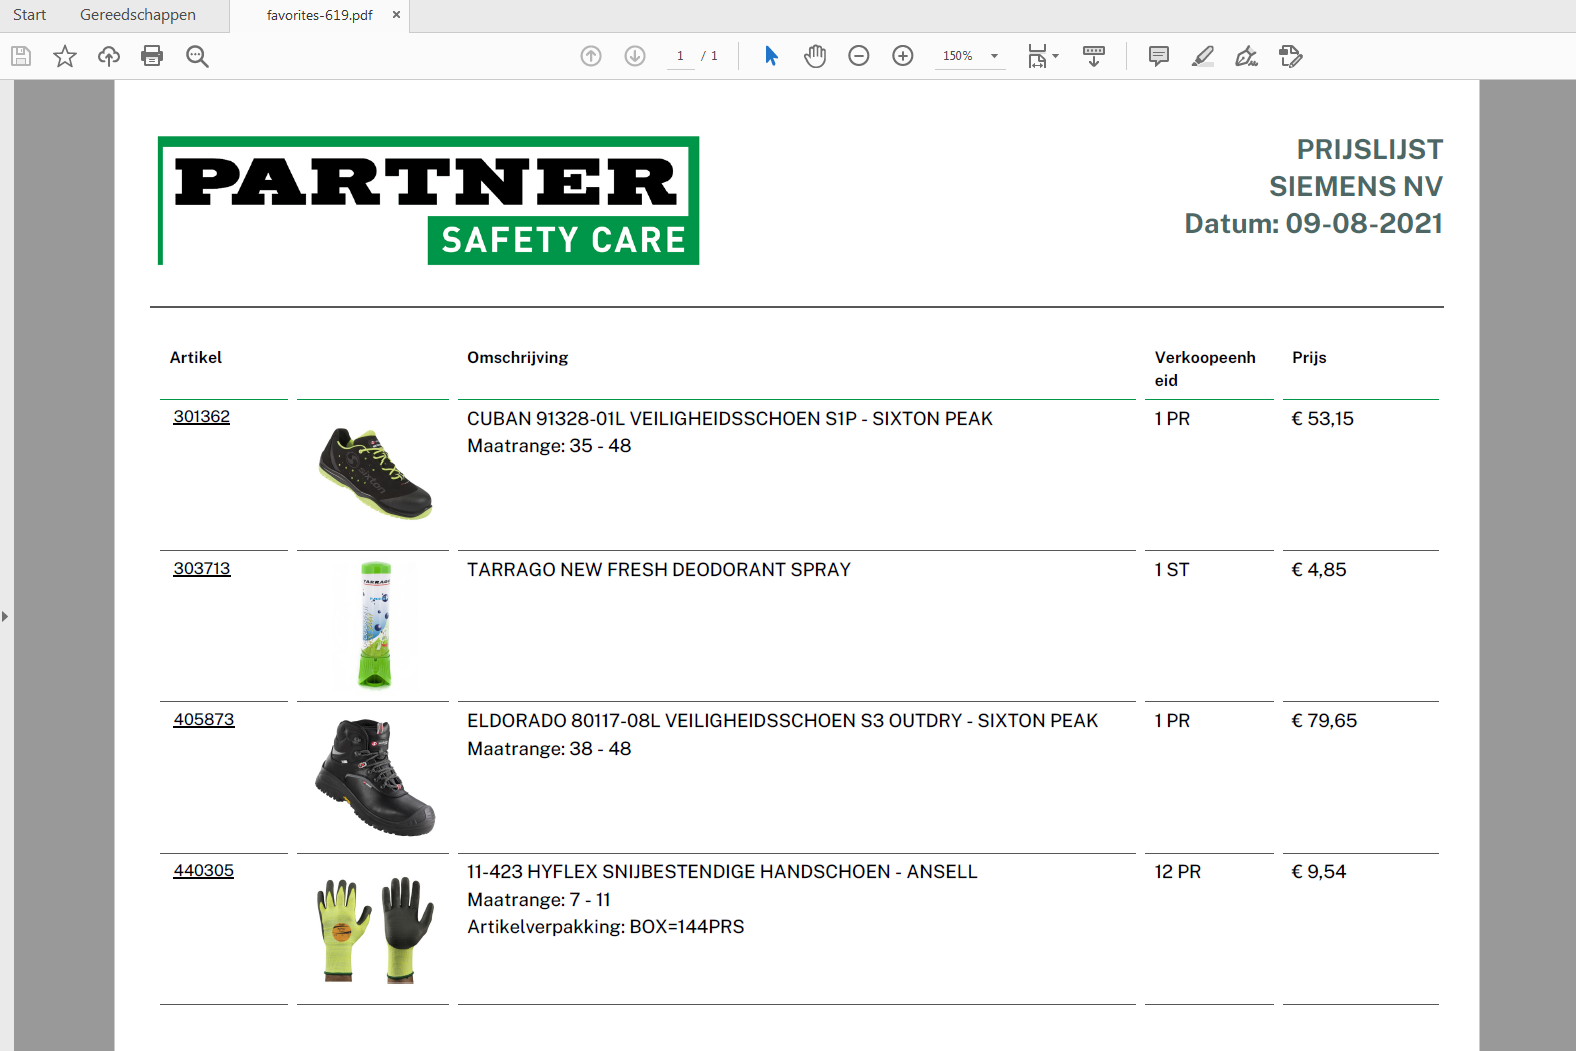The image size is (1576, 1051).
Task: Click the price € 79,65
Action: tap(1324, 720)
